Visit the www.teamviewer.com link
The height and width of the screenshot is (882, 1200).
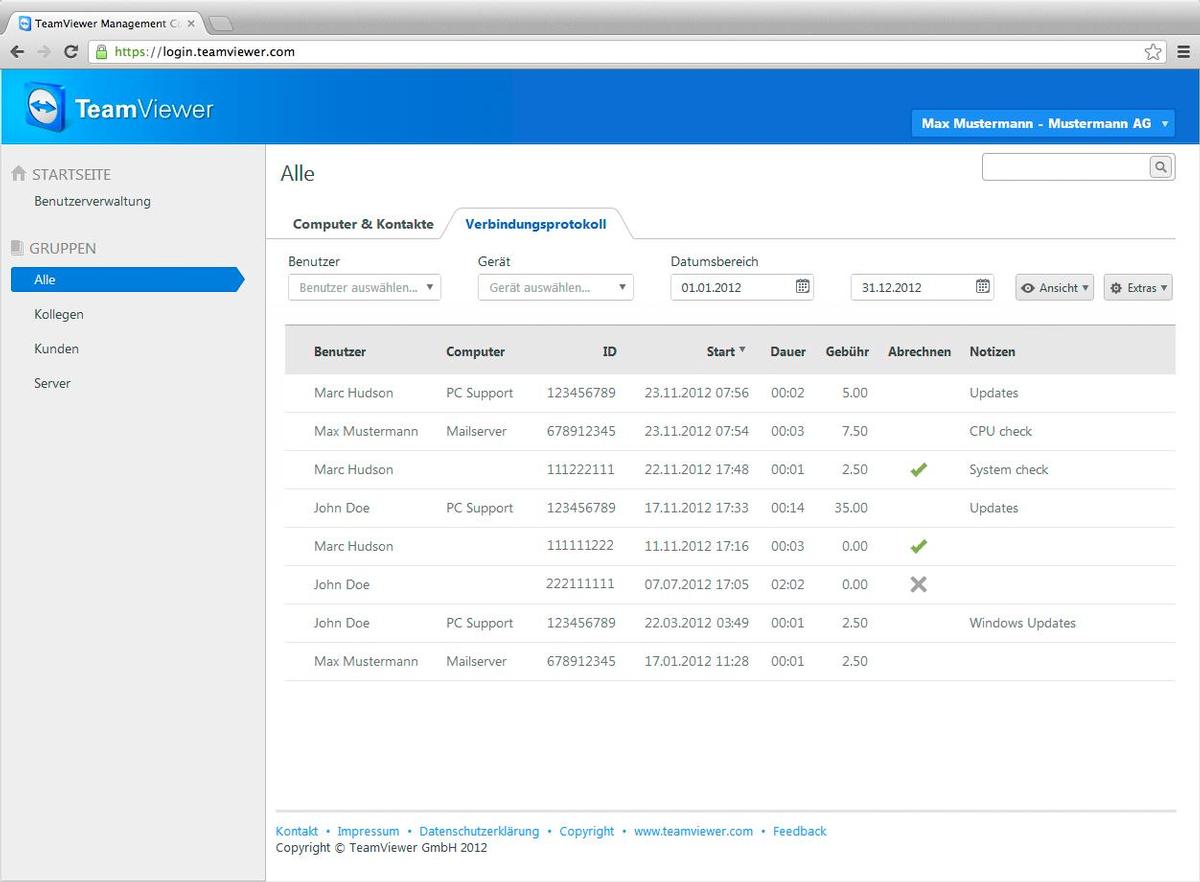coord(693,831)
